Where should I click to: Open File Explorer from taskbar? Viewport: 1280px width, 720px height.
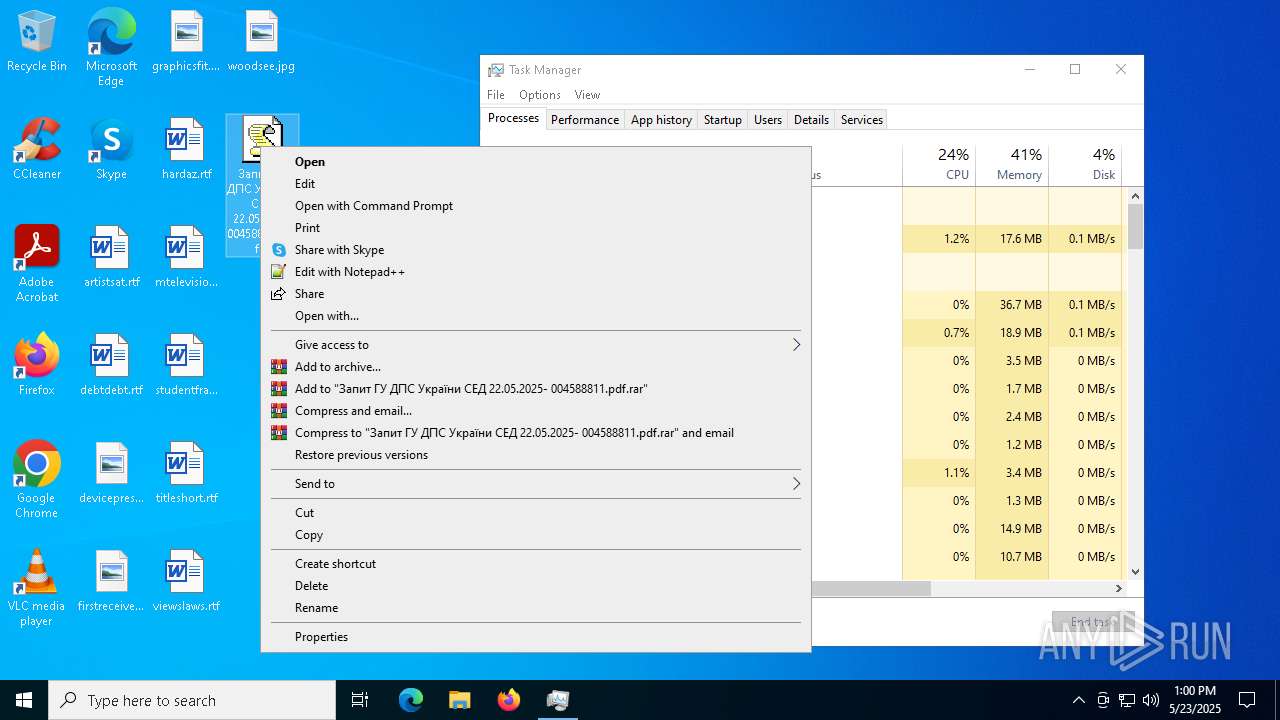pyautogui.click(x=460, y=700)
